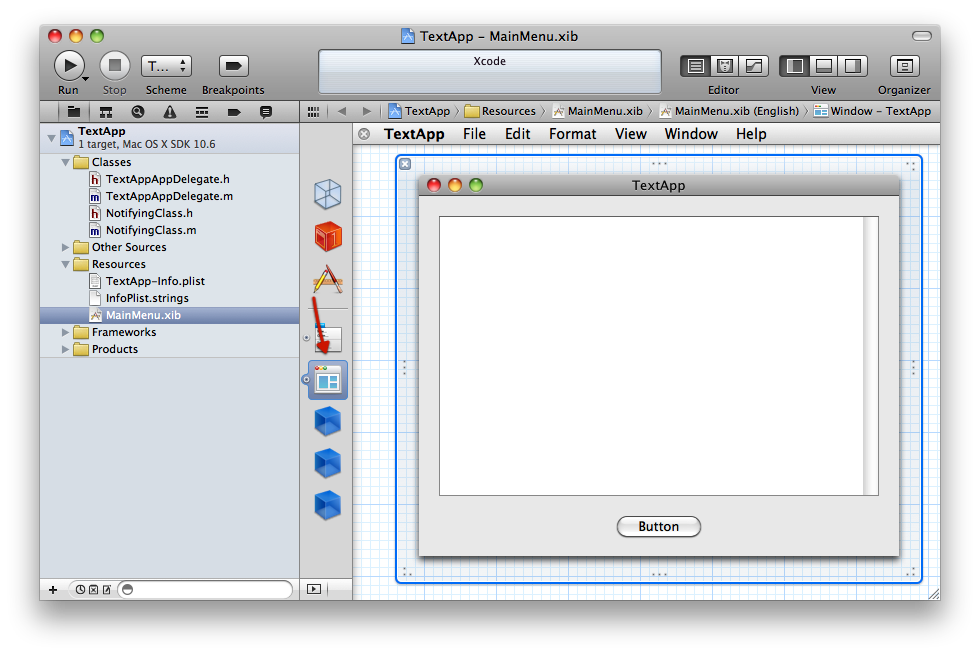Open the Resources jump bar segment
980x655 pixels.
[500, 111]
